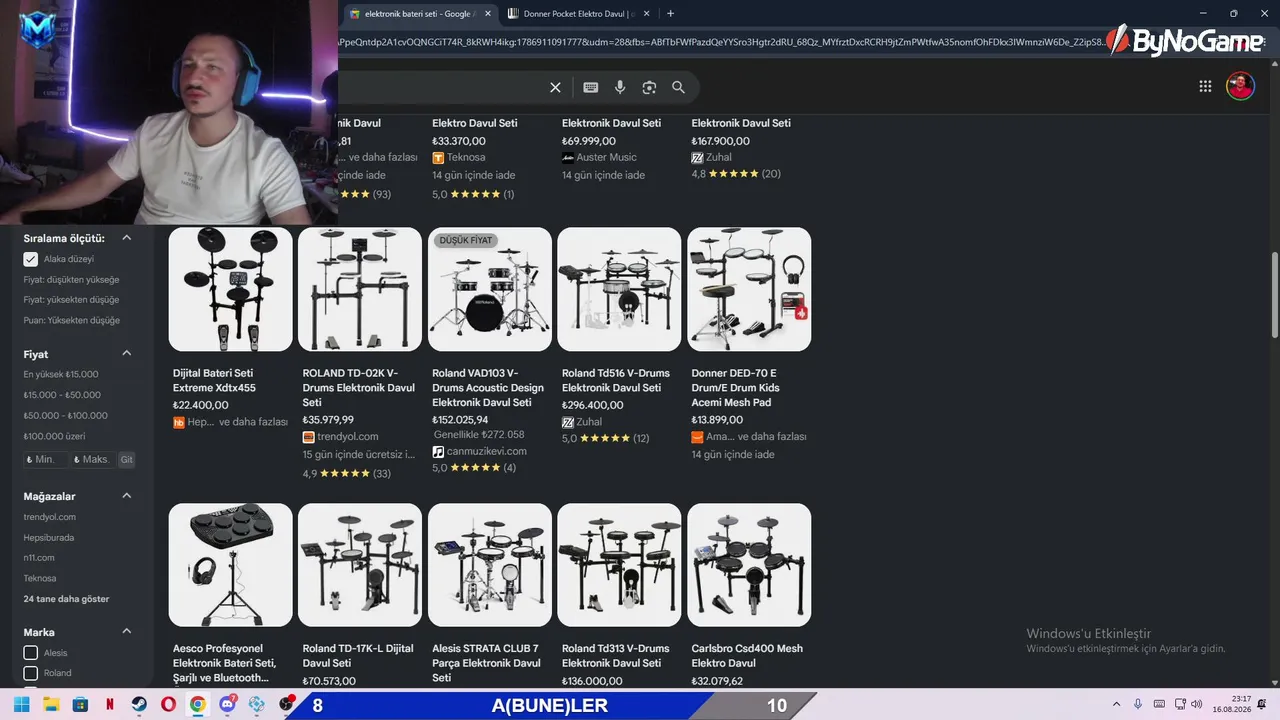
Task: Filter price '₺100.000 üzeri'
Action: (54, 437)
